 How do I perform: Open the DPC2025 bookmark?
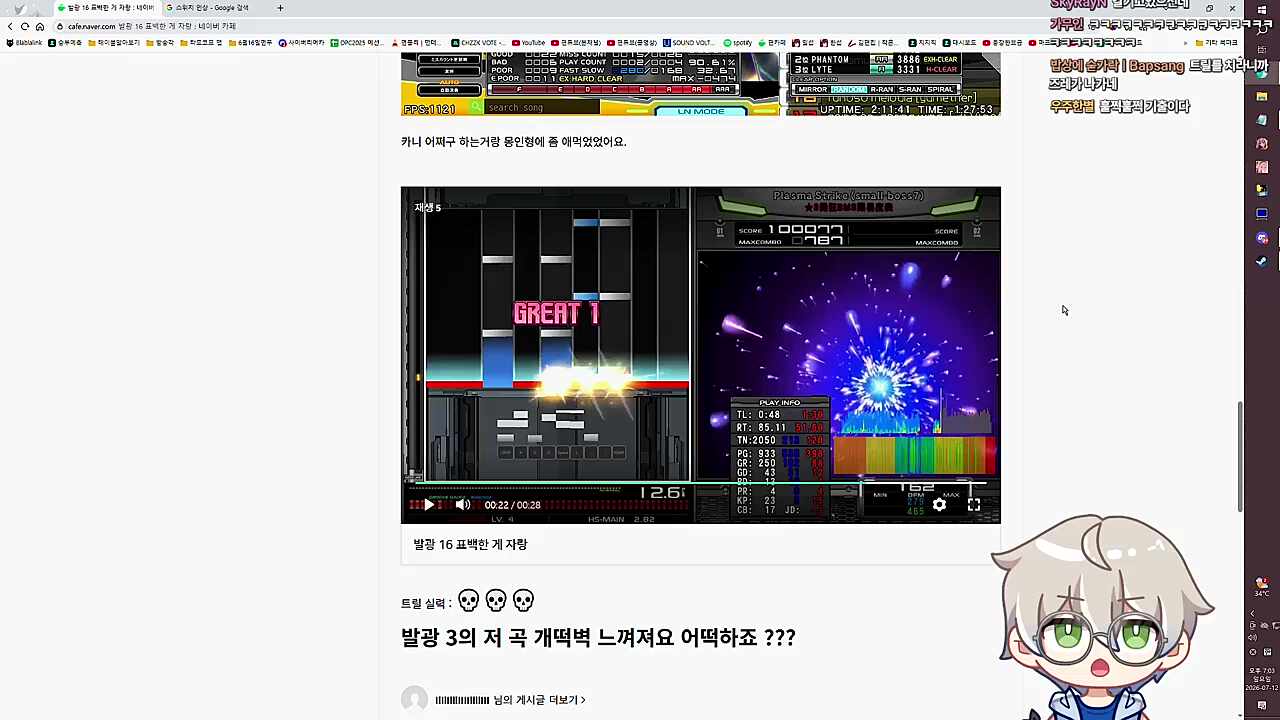coord(357,43)
